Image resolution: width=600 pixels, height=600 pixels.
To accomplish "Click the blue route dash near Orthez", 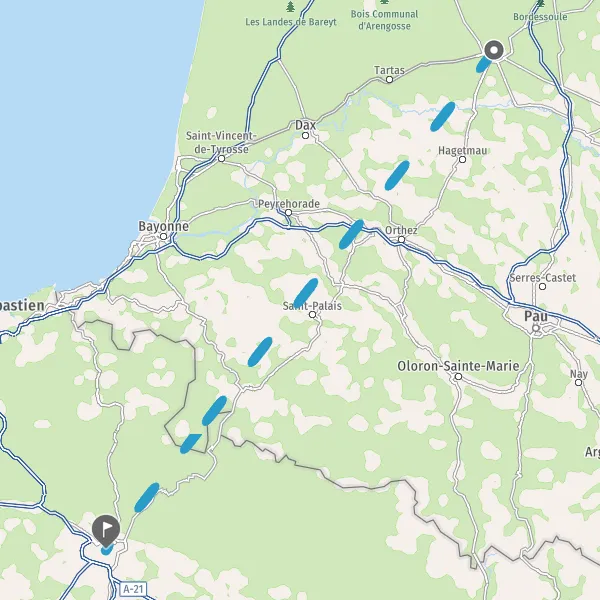I will 351,234.
